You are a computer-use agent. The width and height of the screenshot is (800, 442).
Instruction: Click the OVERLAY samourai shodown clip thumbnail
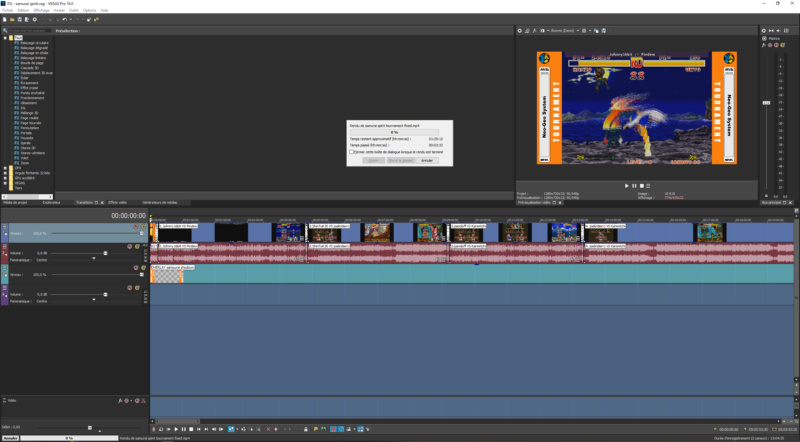tap(166, 276)
